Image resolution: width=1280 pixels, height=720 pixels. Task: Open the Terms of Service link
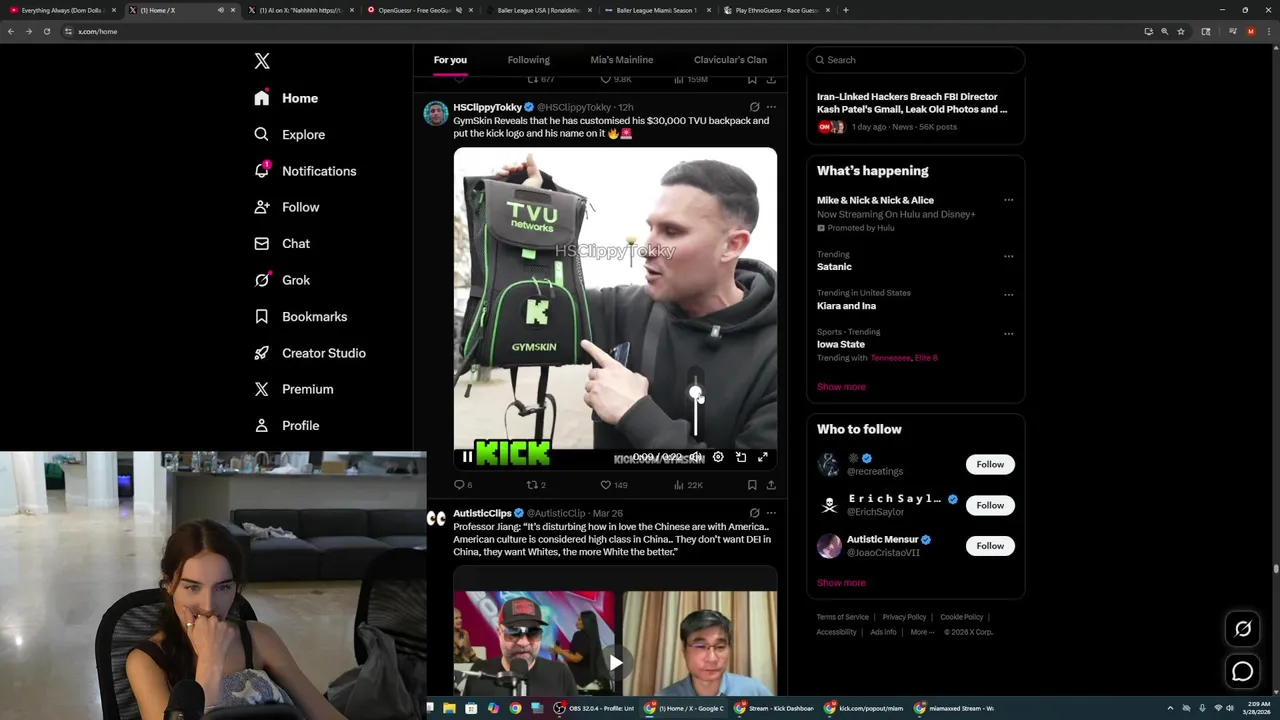click(842, 617)
